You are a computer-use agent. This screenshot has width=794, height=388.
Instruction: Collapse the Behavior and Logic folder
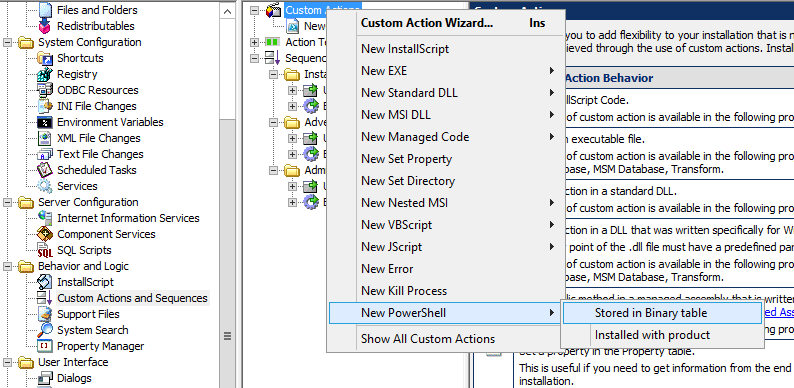tap(8, 266)
